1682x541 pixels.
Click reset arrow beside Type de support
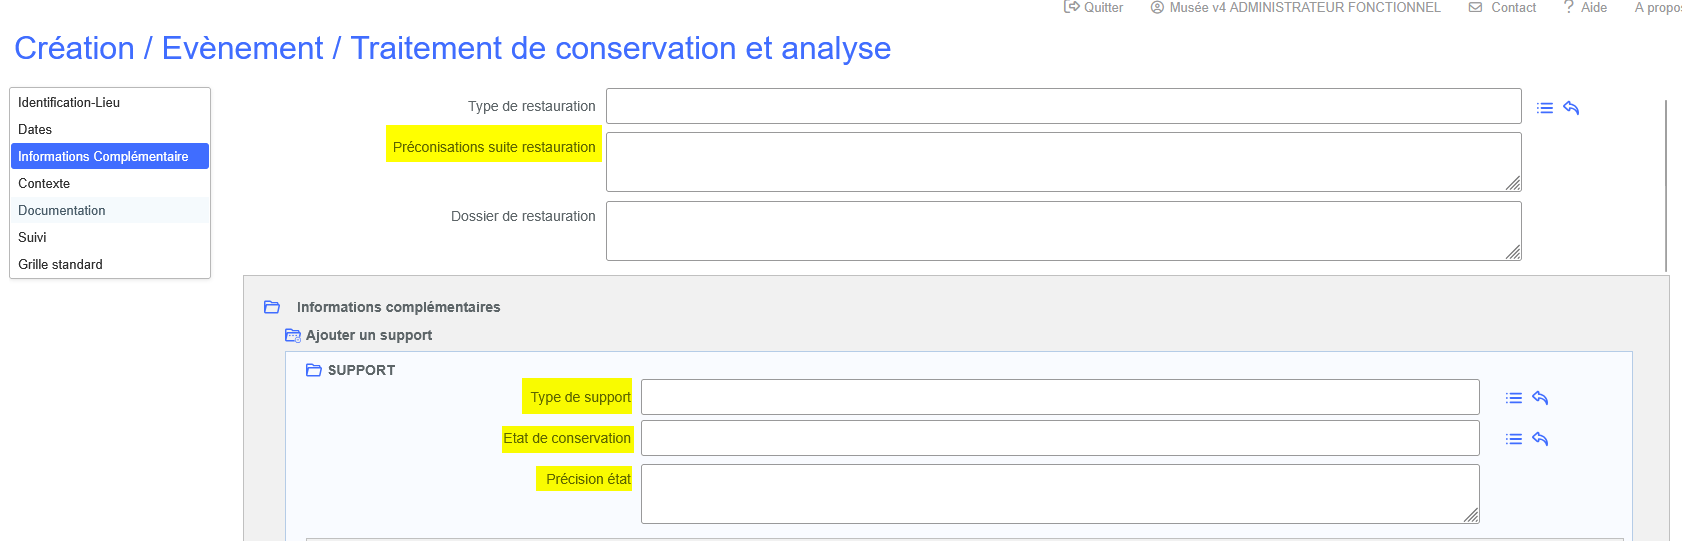pos(1540,398)
